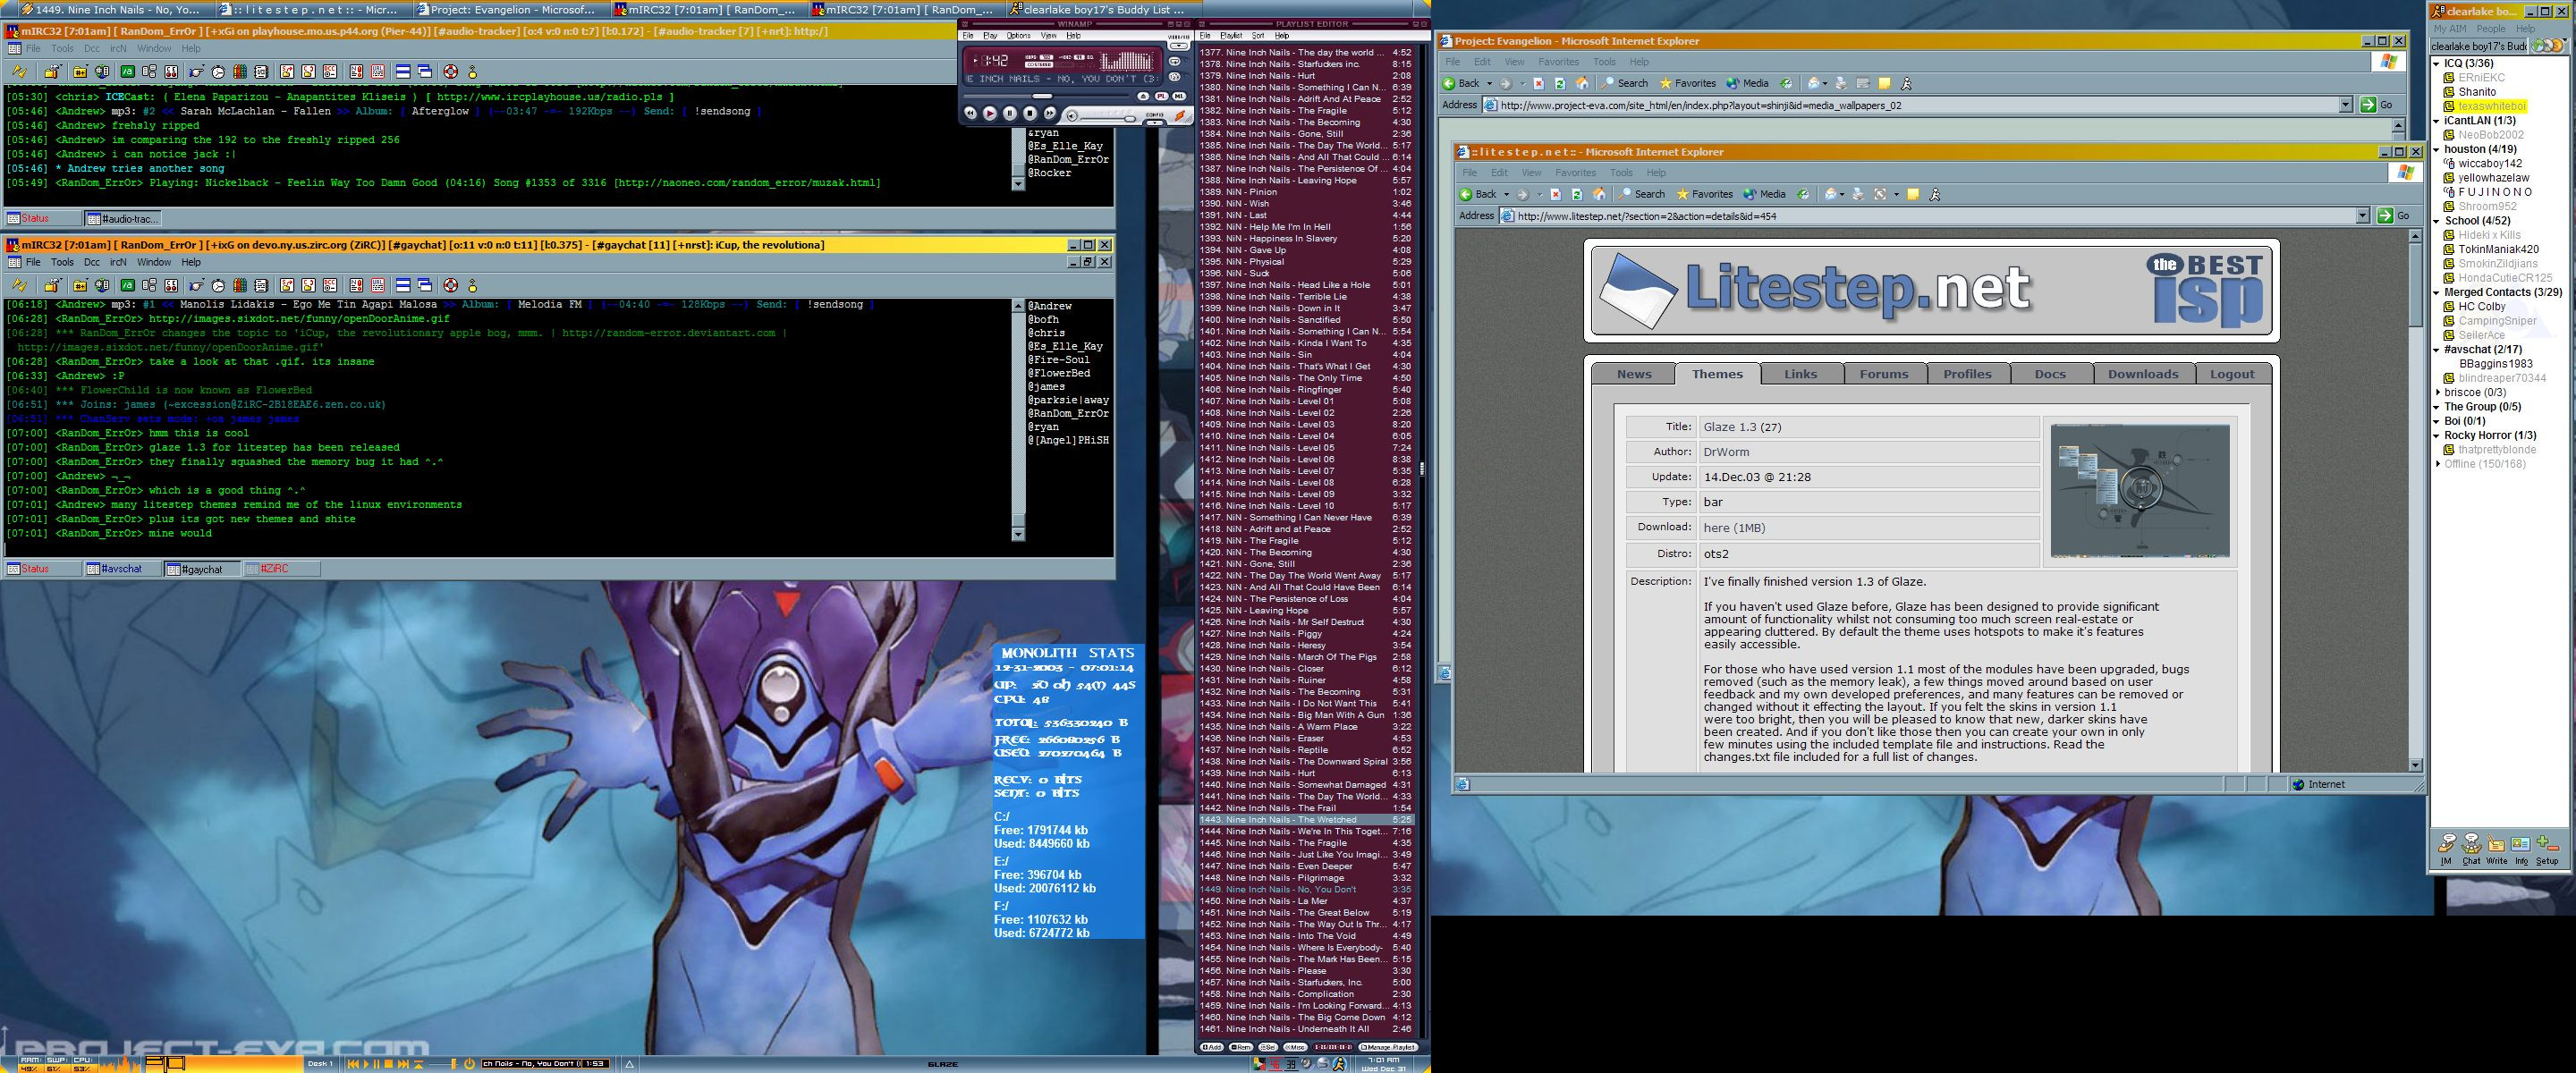Open Winamp video/vis dropdown arrow
The width and height of the screenshot is (2576, 1073).
pos(1179,46)
